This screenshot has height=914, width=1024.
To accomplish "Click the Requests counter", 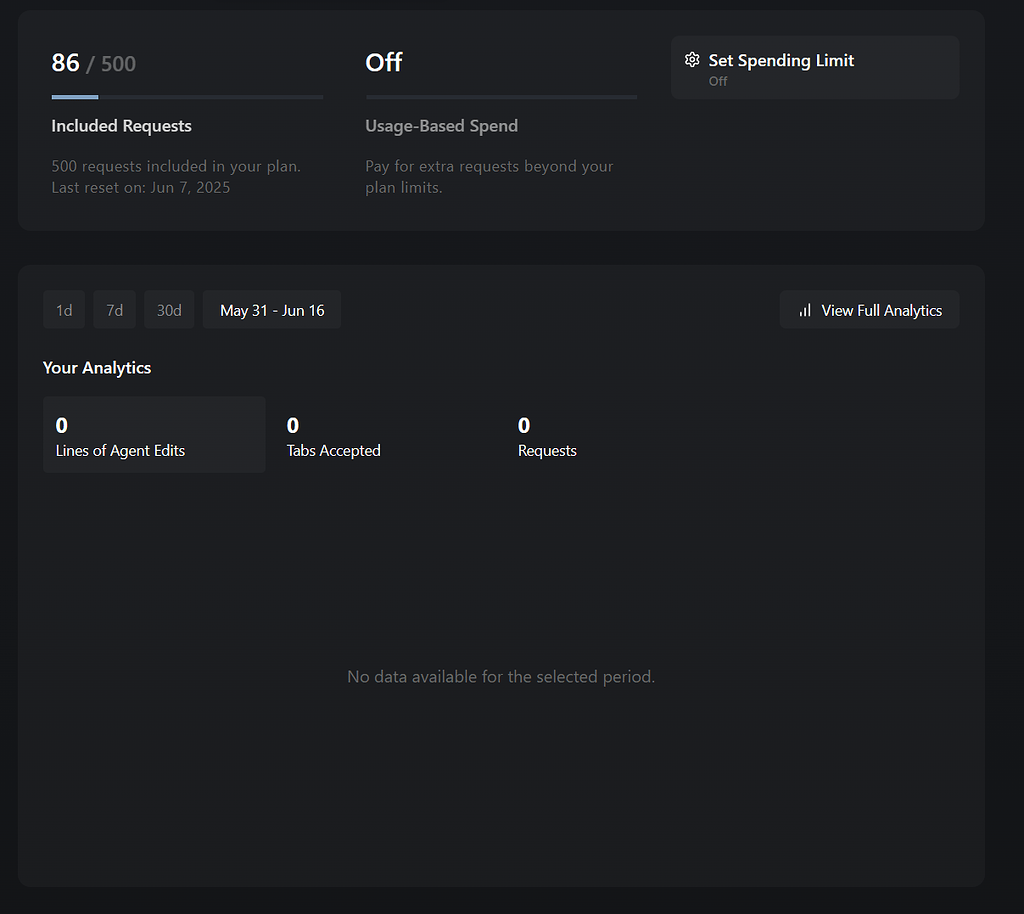I will (547, 437).
